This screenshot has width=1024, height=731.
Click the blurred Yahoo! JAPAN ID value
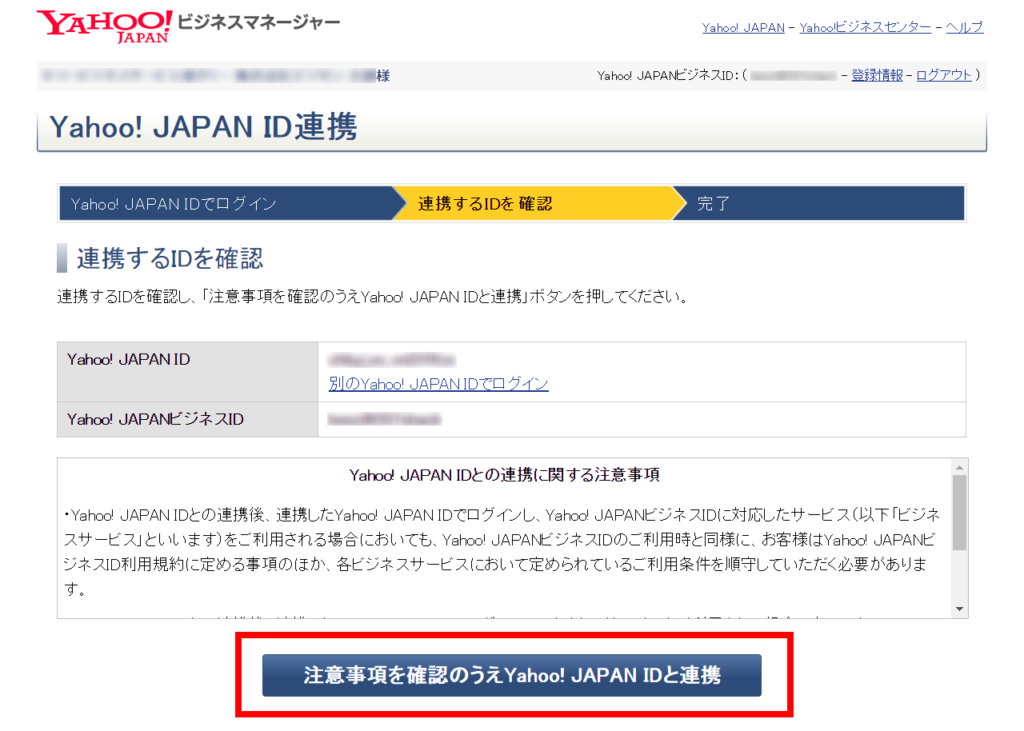tap(392, 359)
